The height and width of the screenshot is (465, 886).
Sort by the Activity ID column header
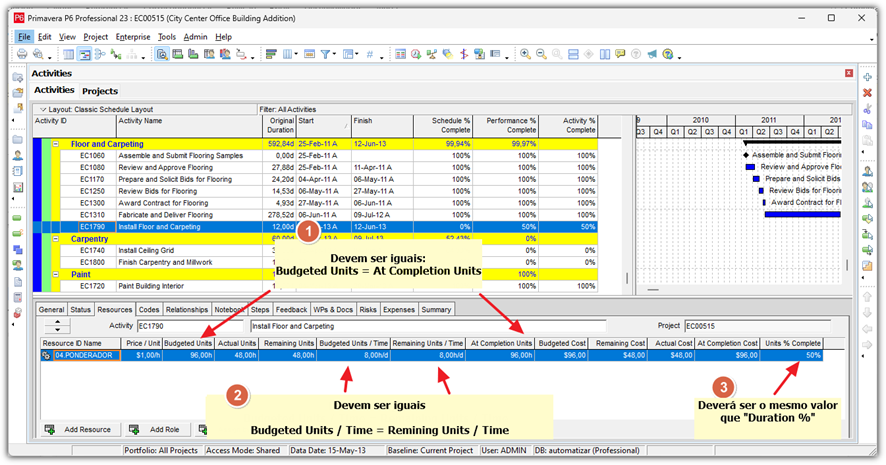75,127
